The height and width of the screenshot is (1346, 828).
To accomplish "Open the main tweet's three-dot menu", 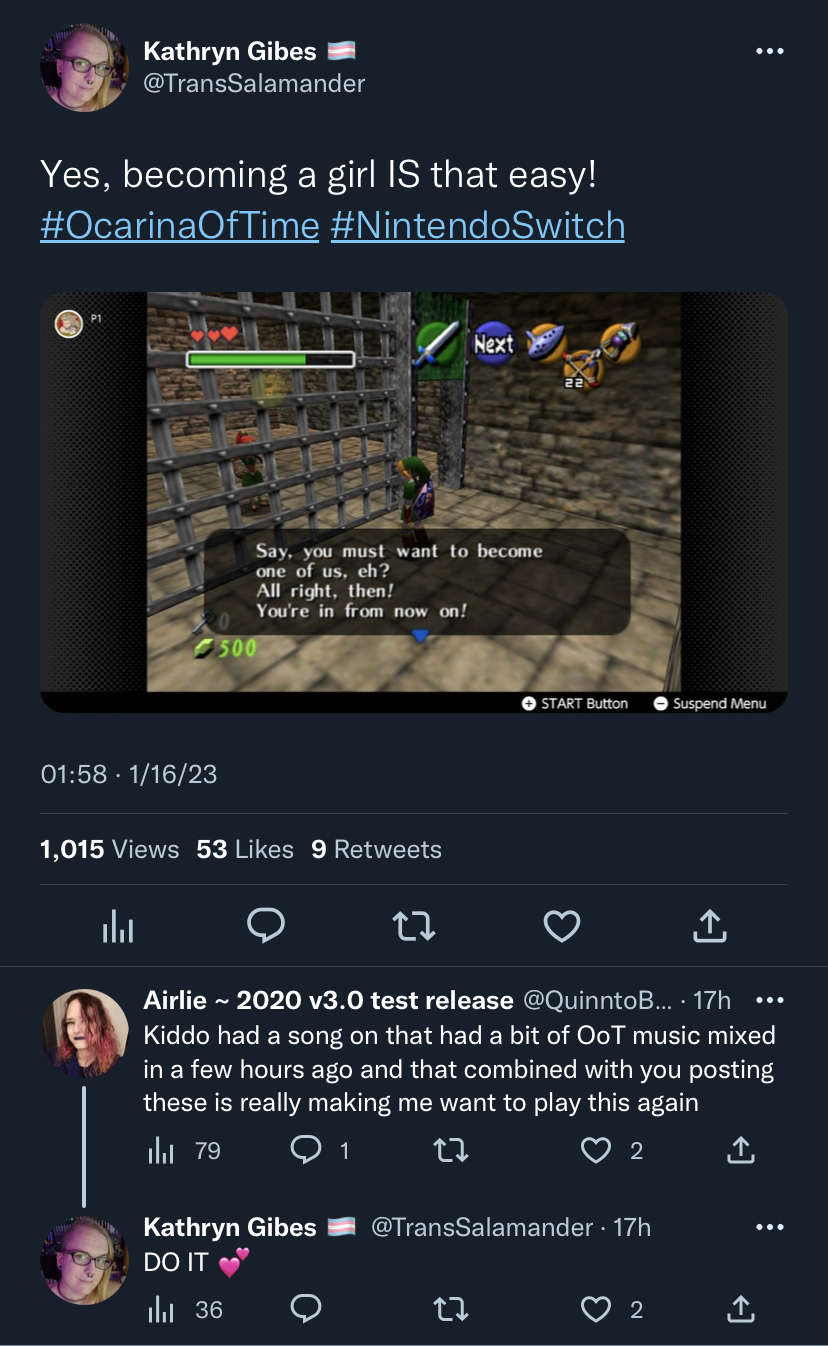I will coord(769,51).
